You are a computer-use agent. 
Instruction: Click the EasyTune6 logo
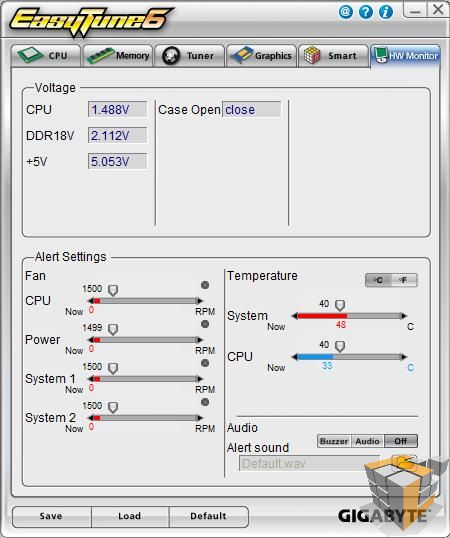(x=91, y=21)
